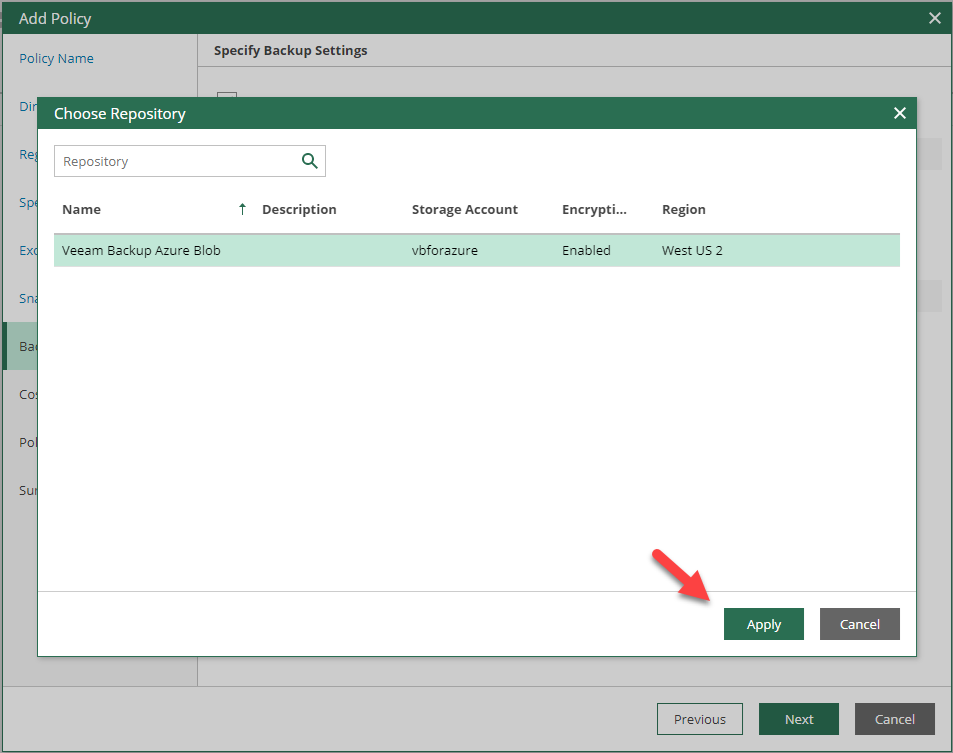This screenshot has height=753, width=953.
Task: Click the Enabled encryption value of the repository
Action: pyautogui.click(x=586, y=250)
